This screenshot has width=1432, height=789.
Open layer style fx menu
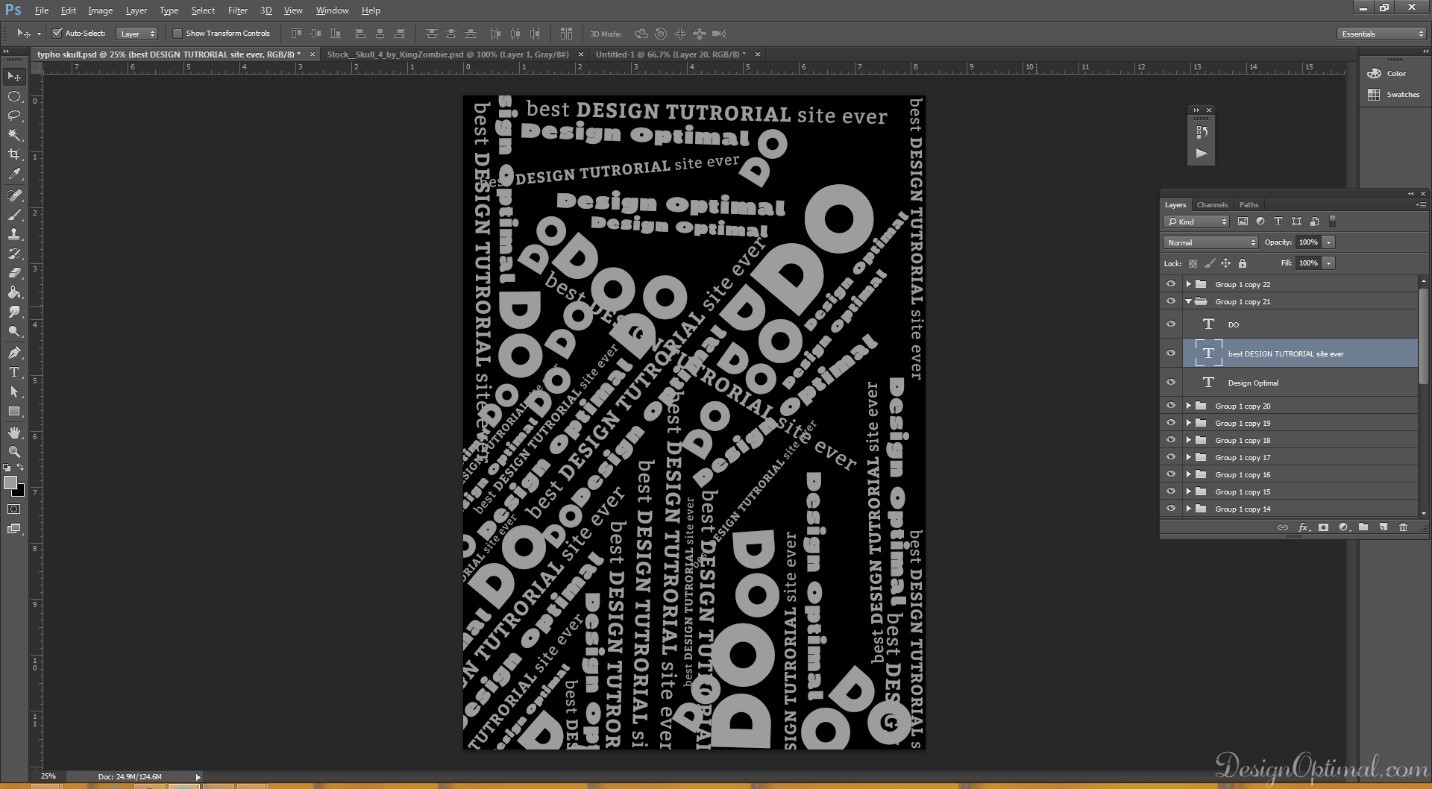pyautogui.click(x=1303, y=527)
